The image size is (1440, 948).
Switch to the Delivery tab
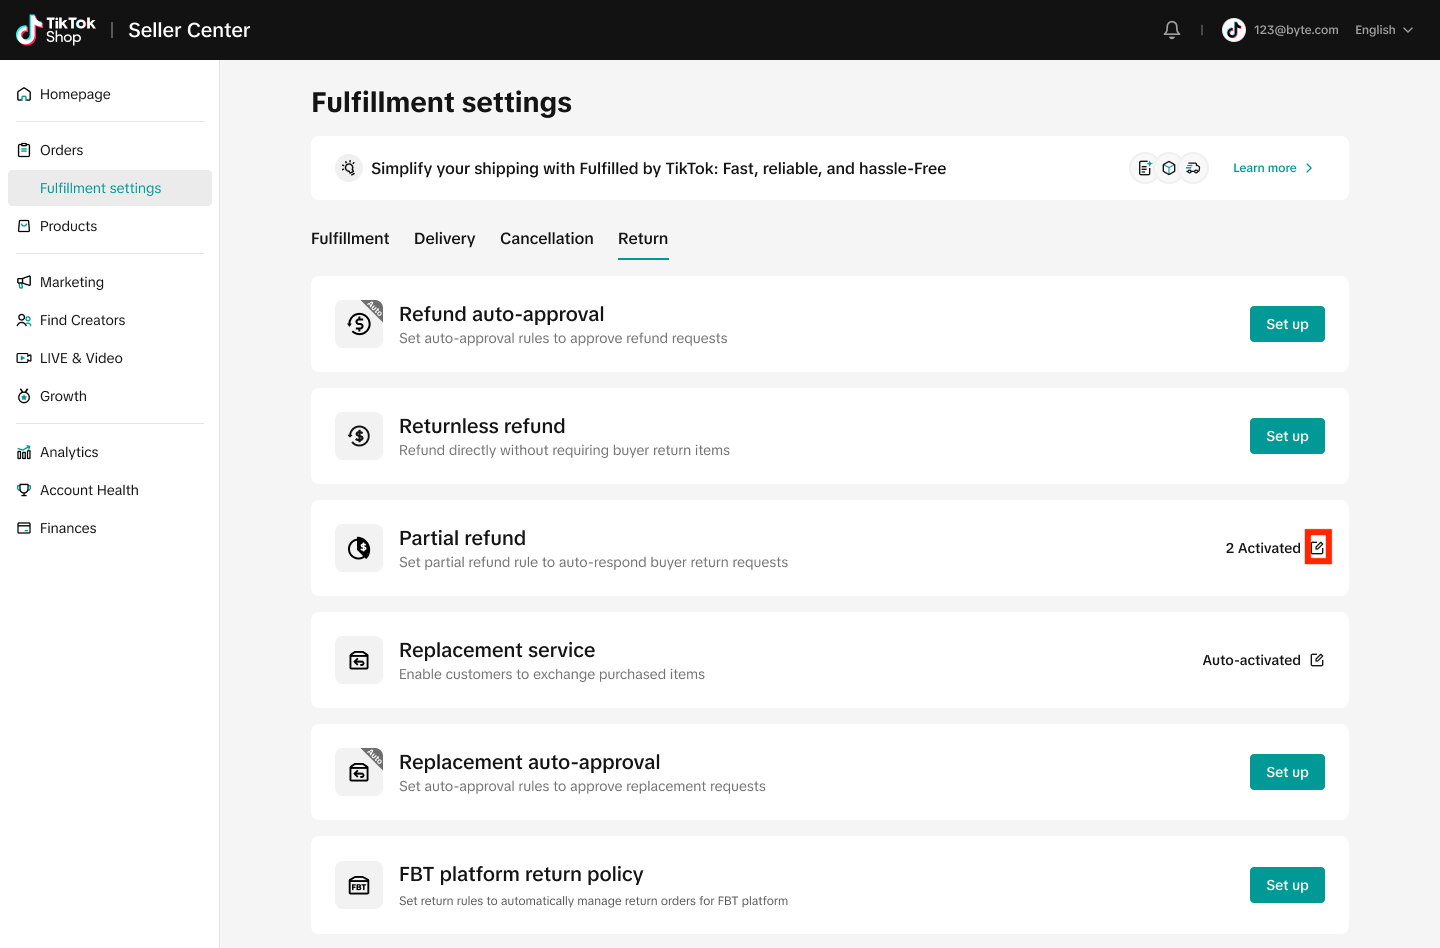coord(444,239)
